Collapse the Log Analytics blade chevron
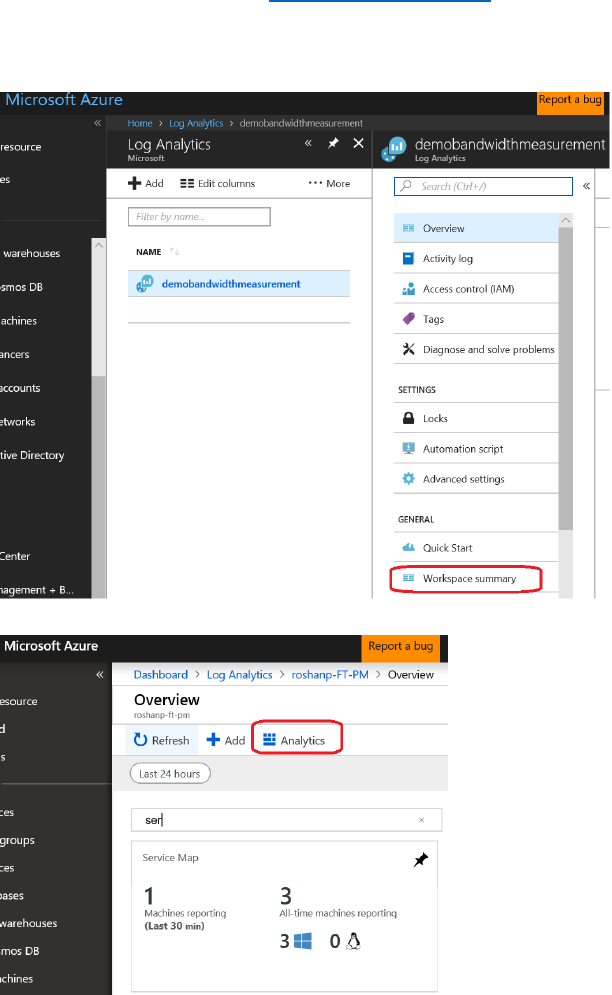The width and height of the screenshot is (612, 995). pyautogui.click(x=310, y=144)
